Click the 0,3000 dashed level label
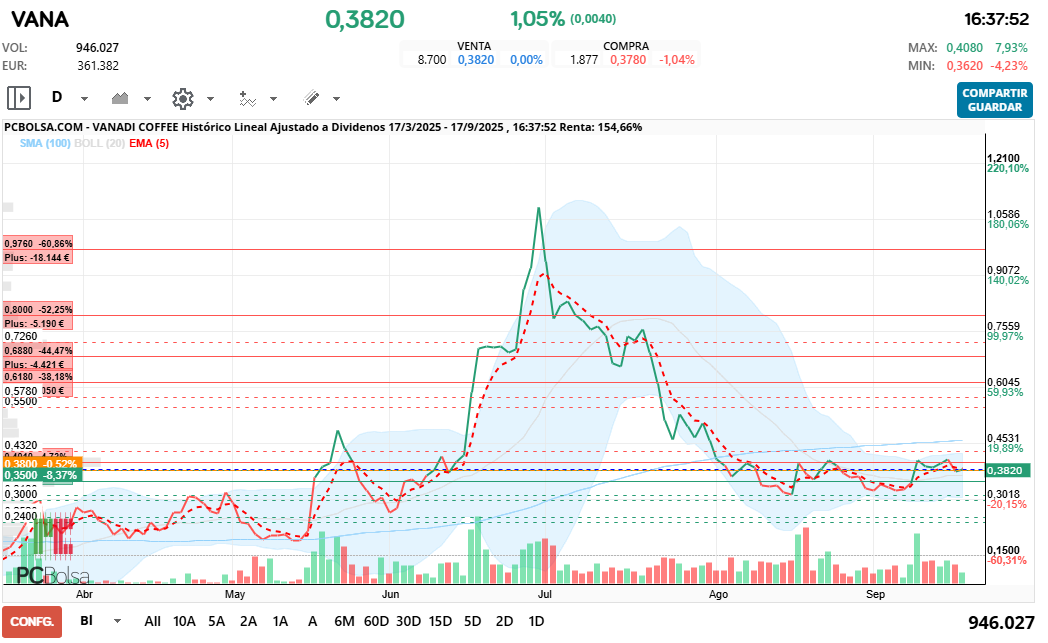 tap(21, 495)
